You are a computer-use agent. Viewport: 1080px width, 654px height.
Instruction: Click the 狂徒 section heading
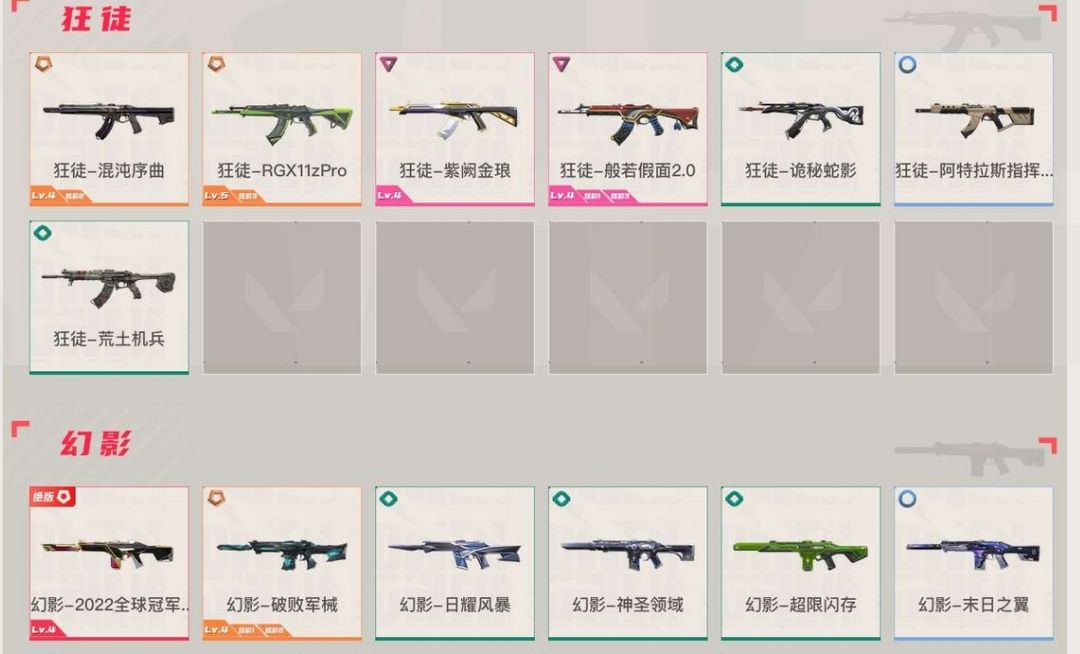(96, 19)
